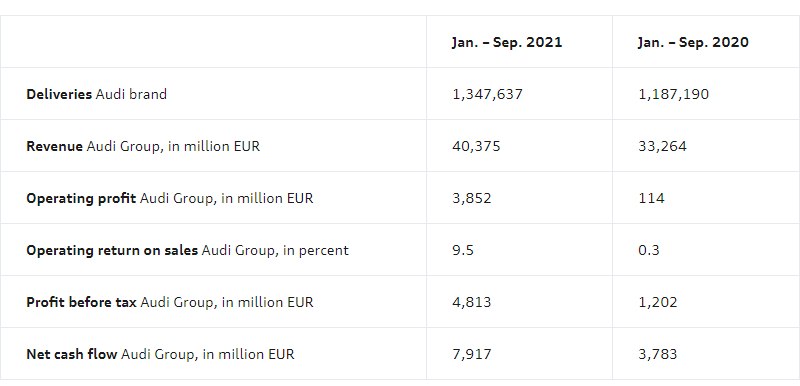800x386 pixels.
Task: Click the 114 operating profit value
Action: point(651,198)
